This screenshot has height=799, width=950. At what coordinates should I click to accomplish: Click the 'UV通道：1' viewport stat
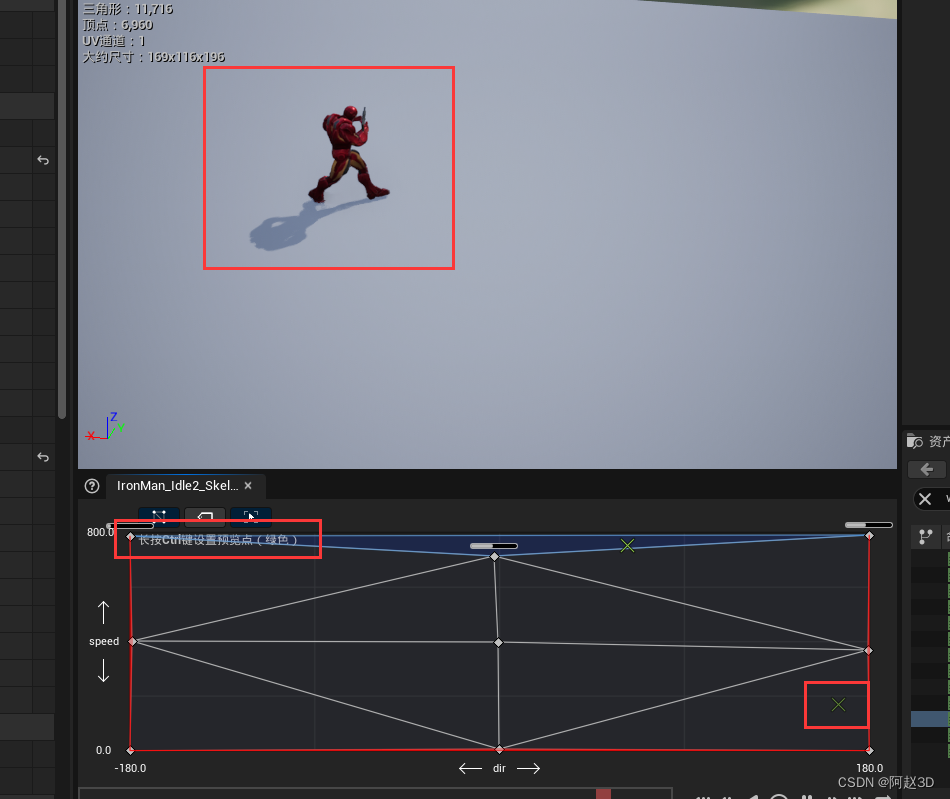[114, 41]
